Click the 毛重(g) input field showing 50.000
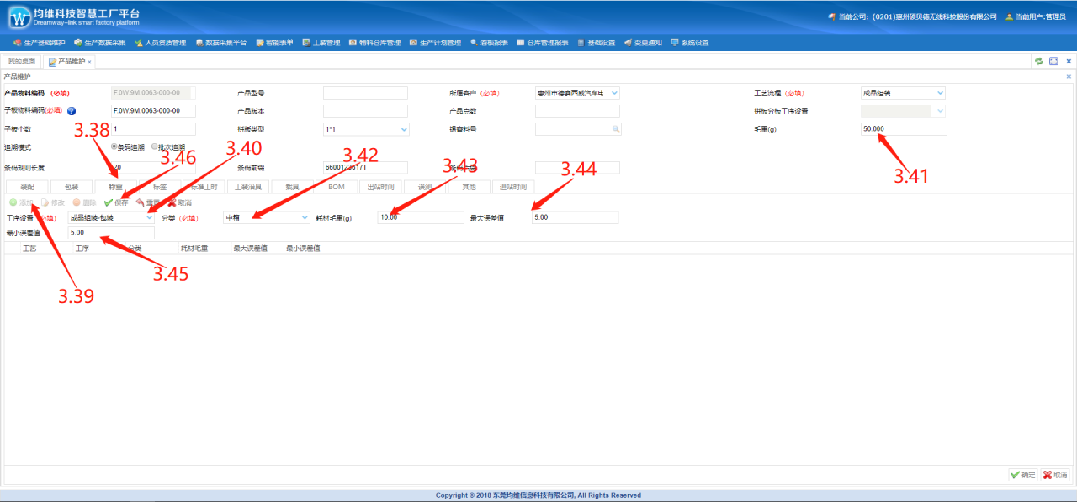This screenshot has height=502, width=1078. (x=902, y=129)
